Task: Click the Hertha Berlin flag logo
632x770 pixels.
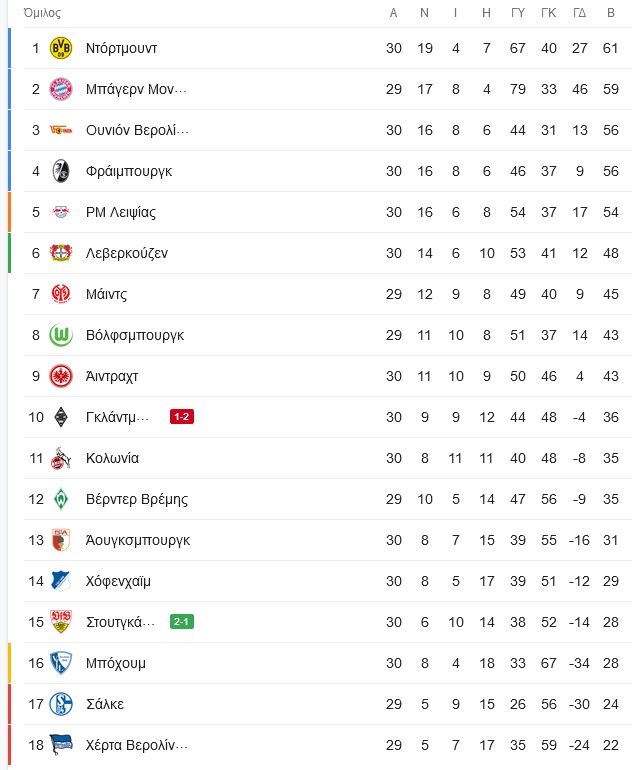Action: [61, 745]
